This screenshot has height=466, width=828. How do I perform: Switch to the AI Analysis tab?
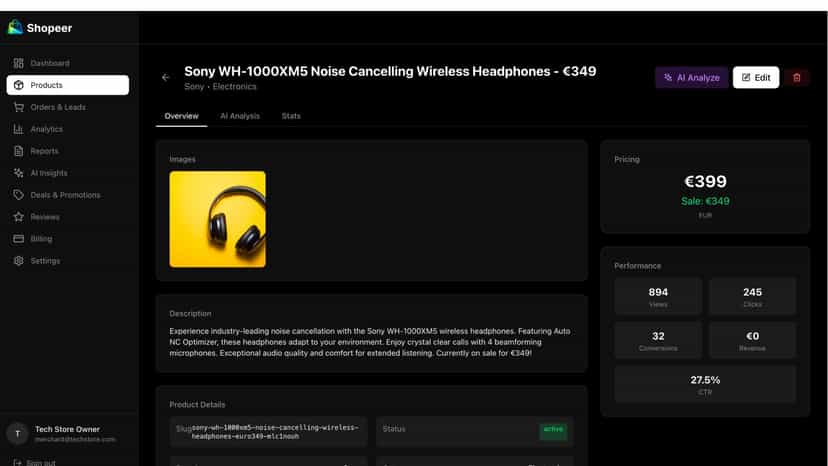click(x=240, y=116)
